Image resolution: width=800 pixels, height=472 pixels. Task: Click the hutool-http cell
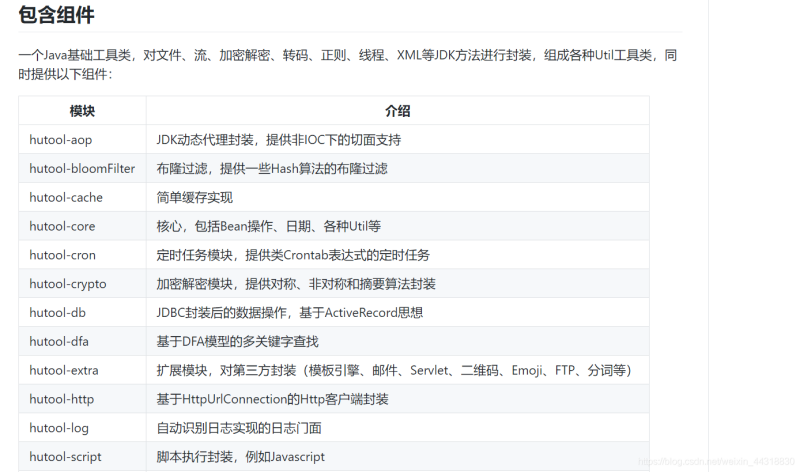coord(82,399)
